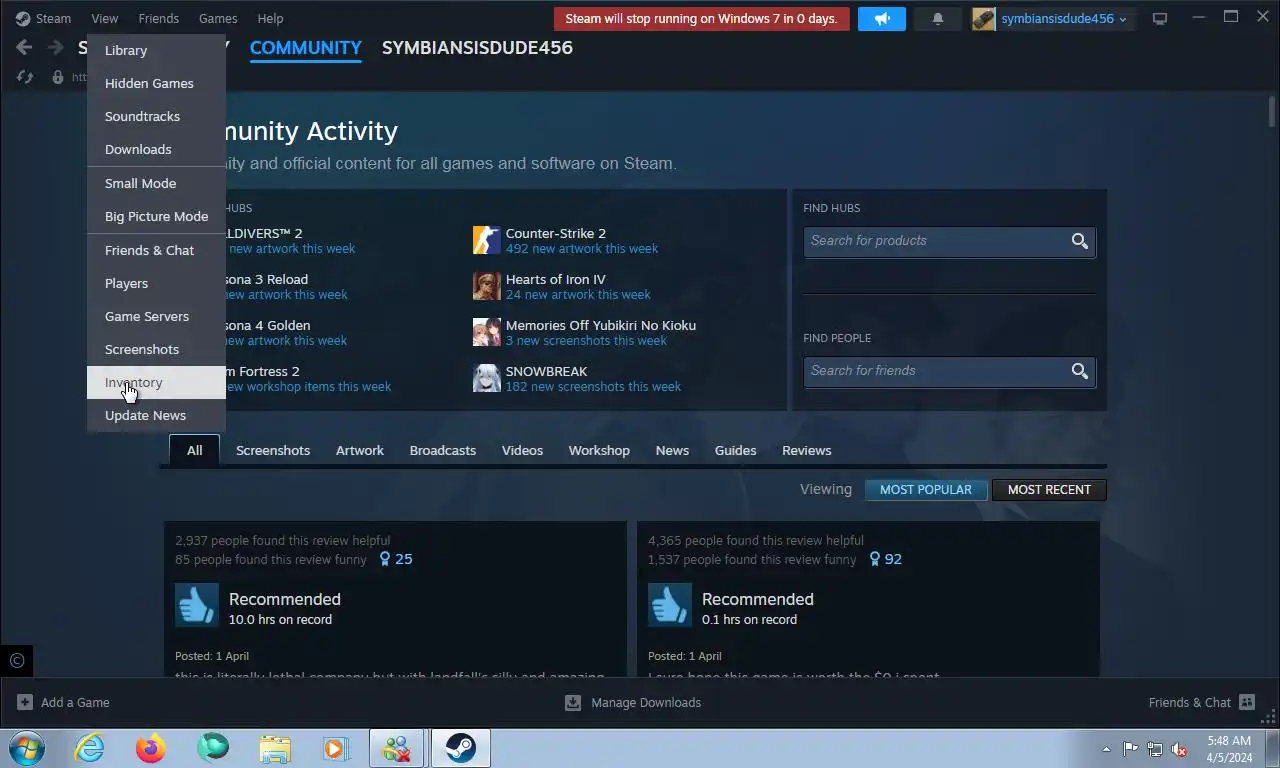
Task: Click the Add a Game plus icon
Action: [25, 702]
